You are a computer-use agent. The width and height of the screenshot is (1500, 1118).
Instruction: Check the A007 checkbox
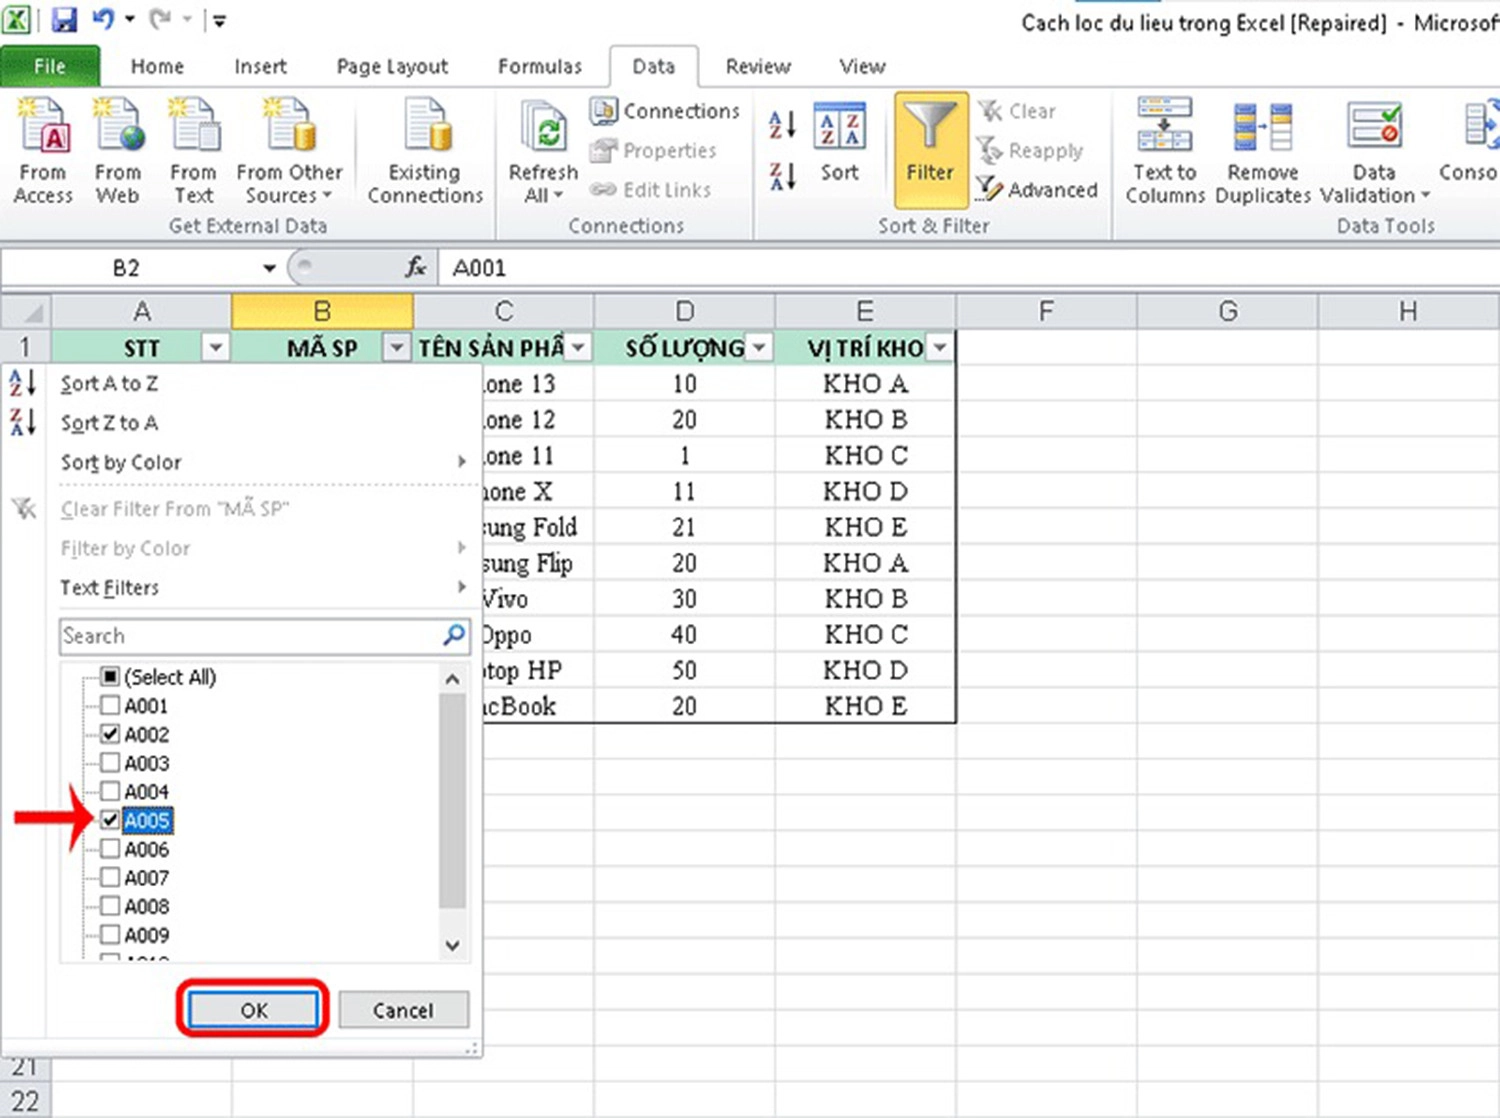click(x=111, y=877)
